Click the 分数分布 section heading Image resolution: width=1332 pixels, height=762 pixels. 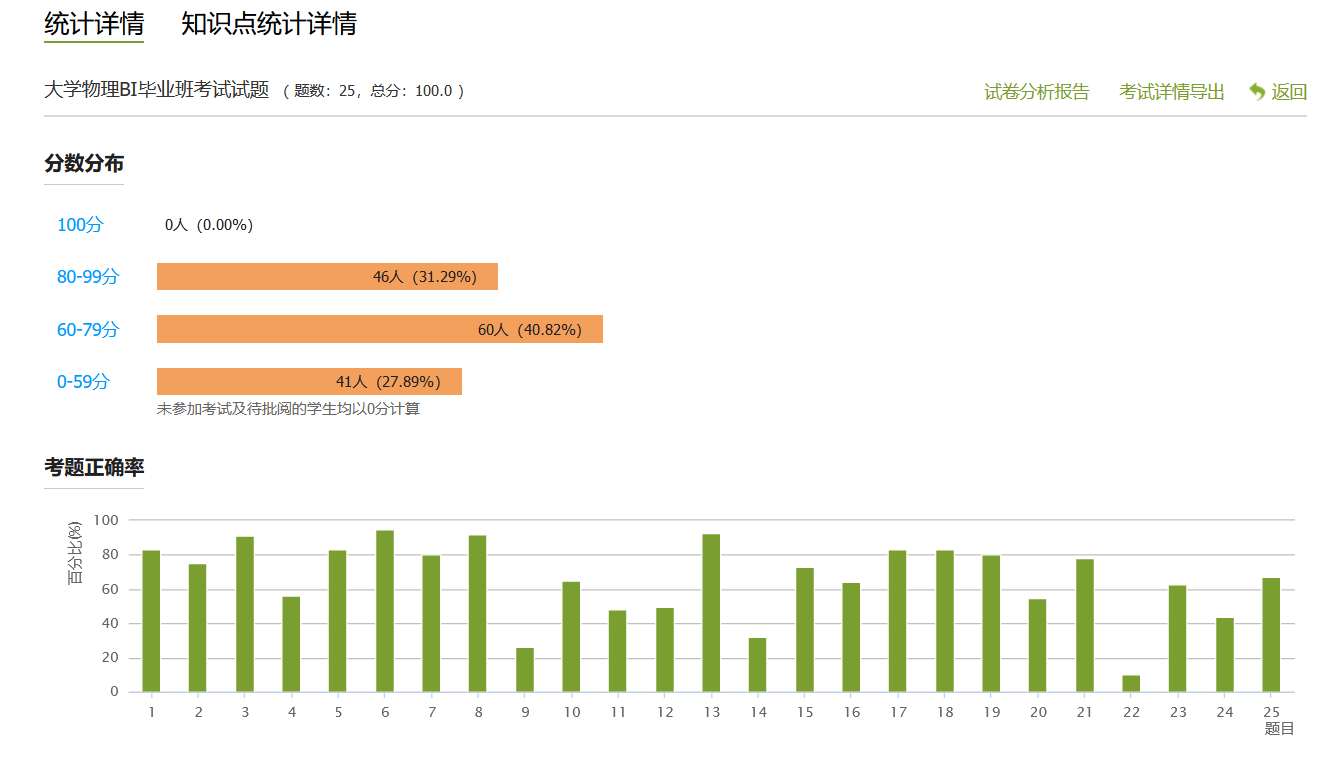(x=82, y=163)
